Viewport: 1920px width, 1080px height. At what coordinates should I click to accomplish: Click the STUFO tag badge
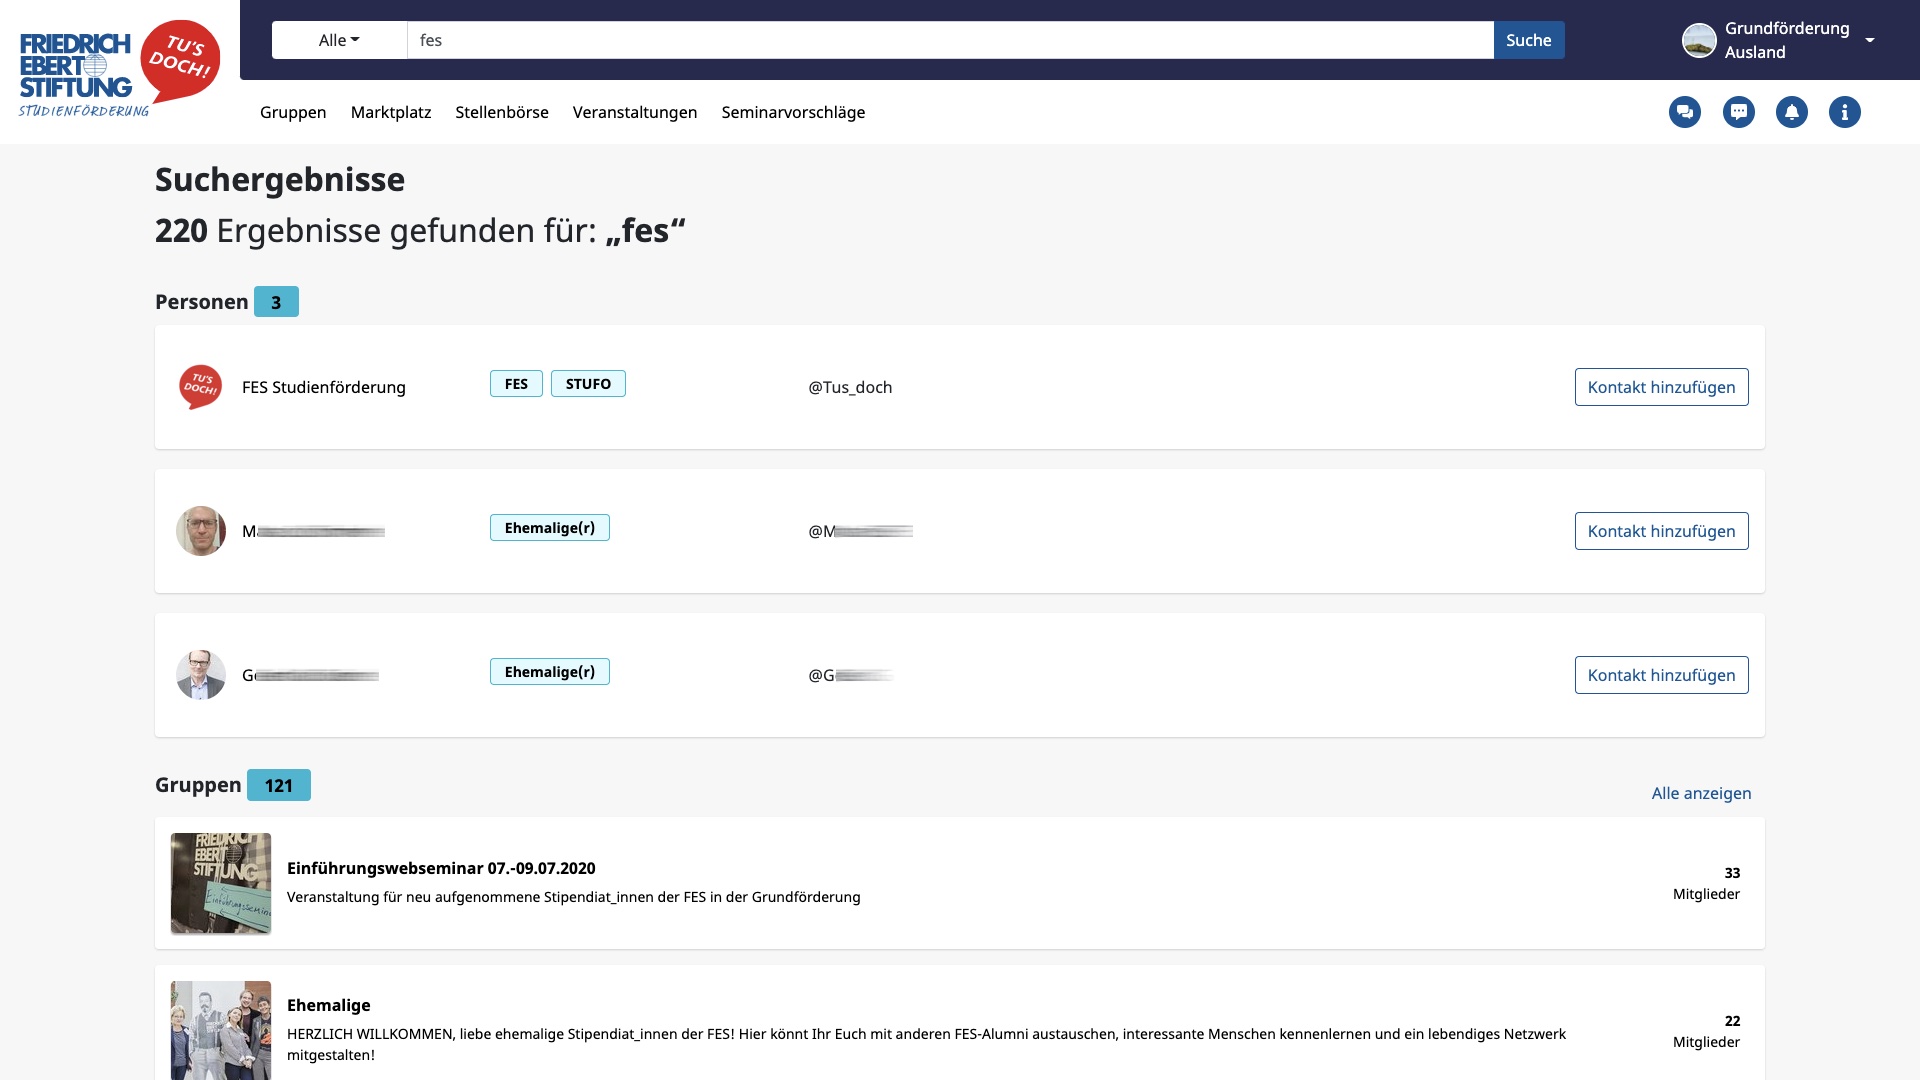(x=588, y=384)
